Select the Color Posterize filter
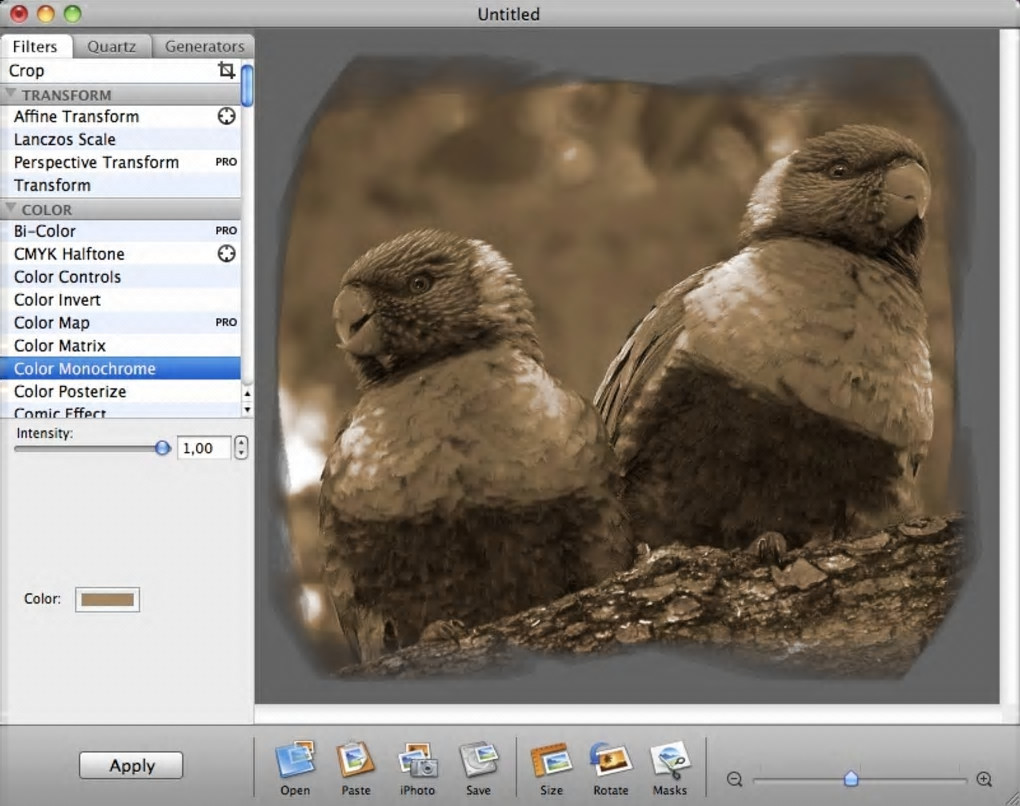 point(70,391)
